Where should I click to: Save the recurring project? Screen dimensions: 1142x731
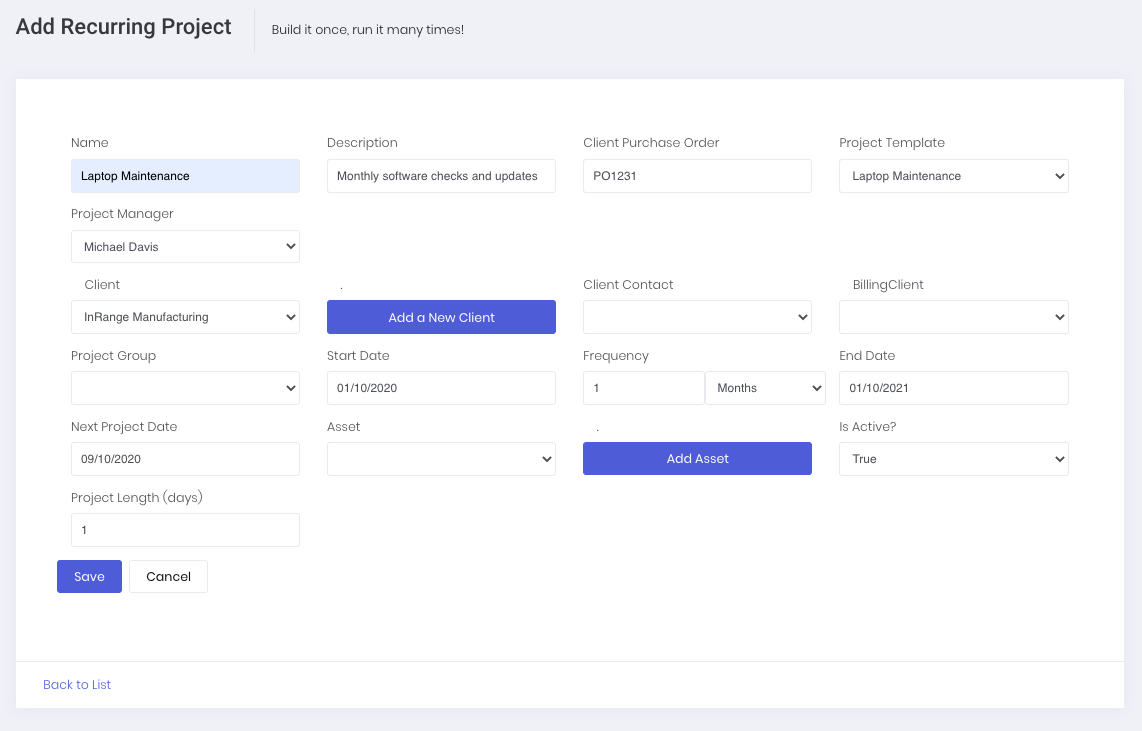pos(89,576)
